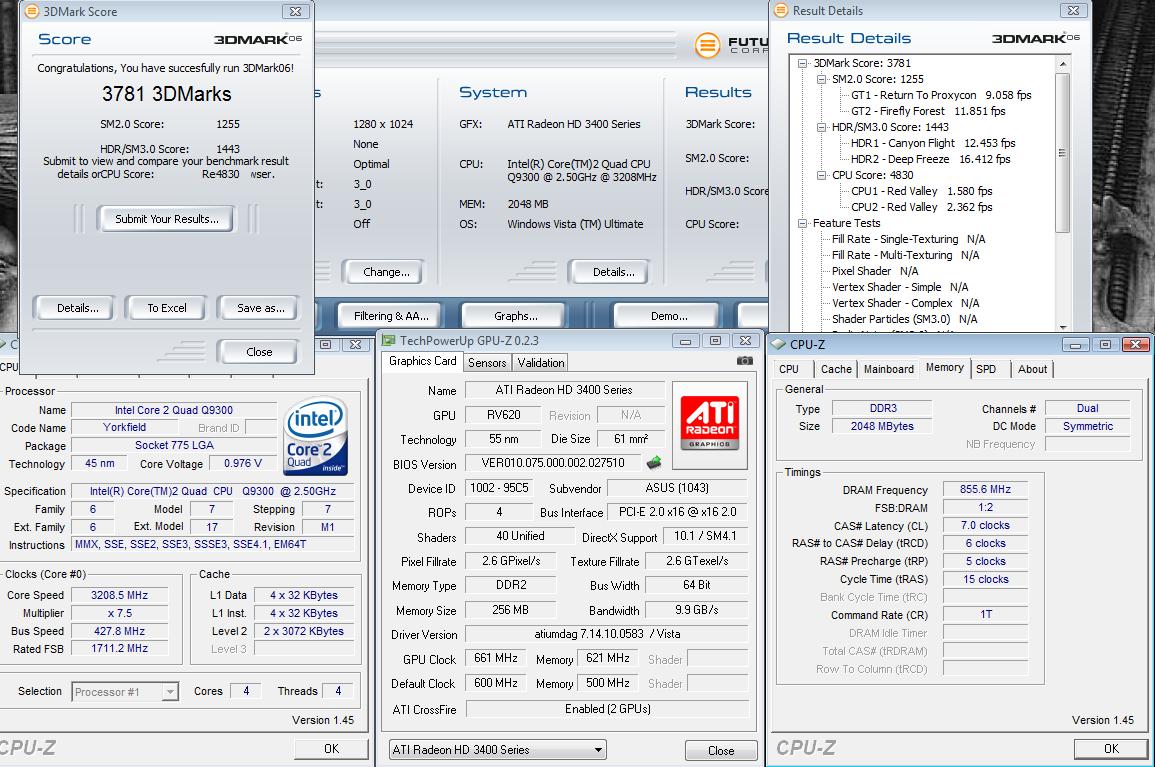
Task: Open the Cache tab in CPU-Z
Action: [x=836, y=369]
